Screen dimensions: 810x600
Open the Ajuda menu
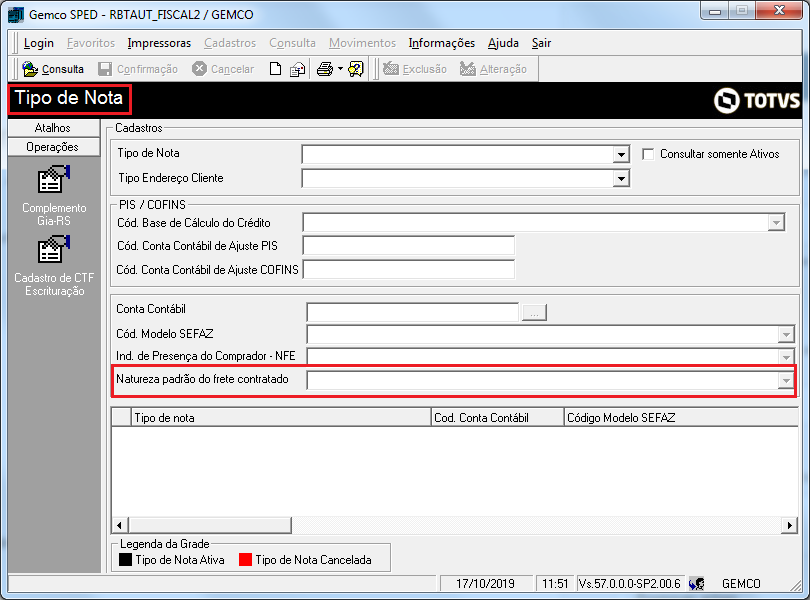click(503, 43)
